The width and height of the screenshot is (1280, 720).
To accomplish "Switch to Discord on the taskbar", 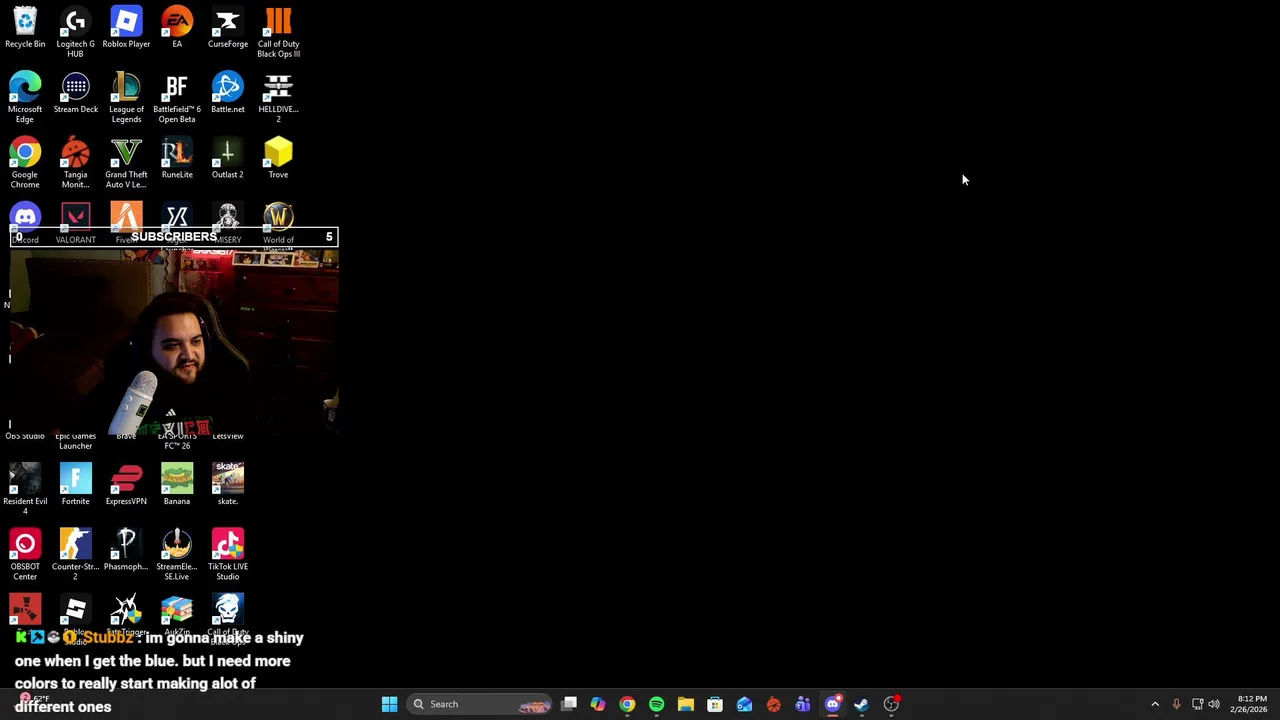I will tap(832, 704).
